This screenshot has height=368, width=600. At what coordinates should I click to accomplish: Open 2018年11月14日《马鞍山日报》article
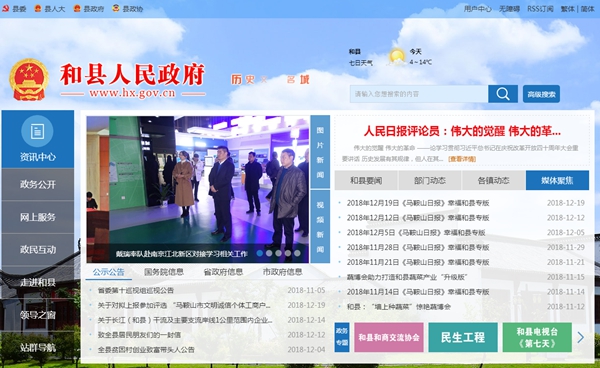pyautogui.click(x=418, y=292)
